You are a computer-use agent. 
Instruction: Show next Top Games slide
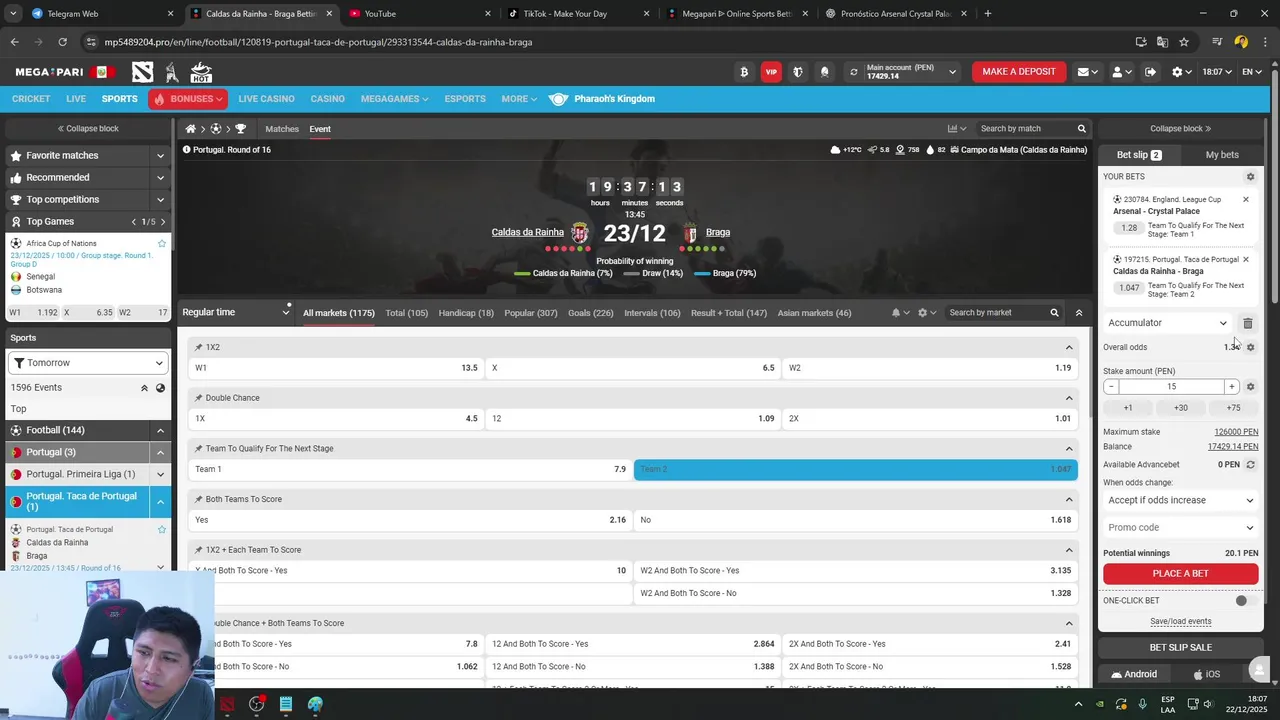[x=163, y=222]
